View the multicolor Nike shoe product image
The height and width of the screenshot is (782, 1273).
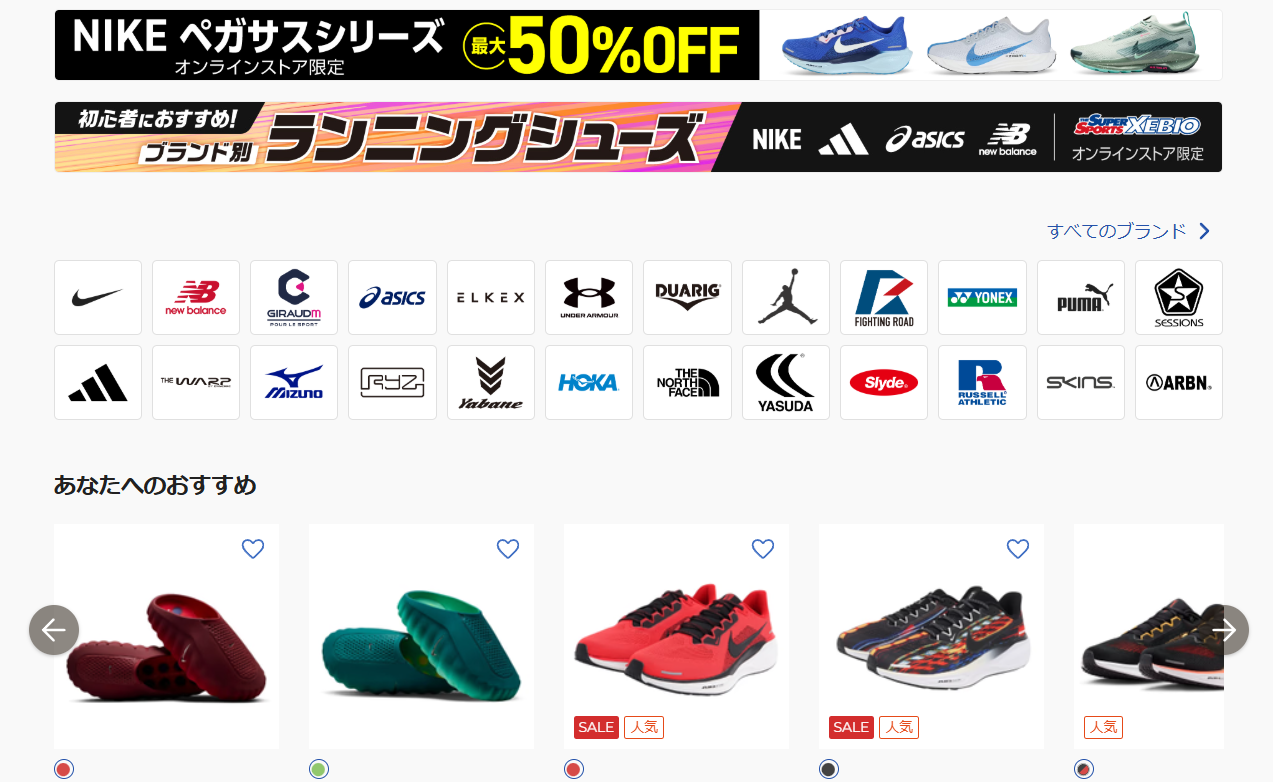(x=931, y=636)
